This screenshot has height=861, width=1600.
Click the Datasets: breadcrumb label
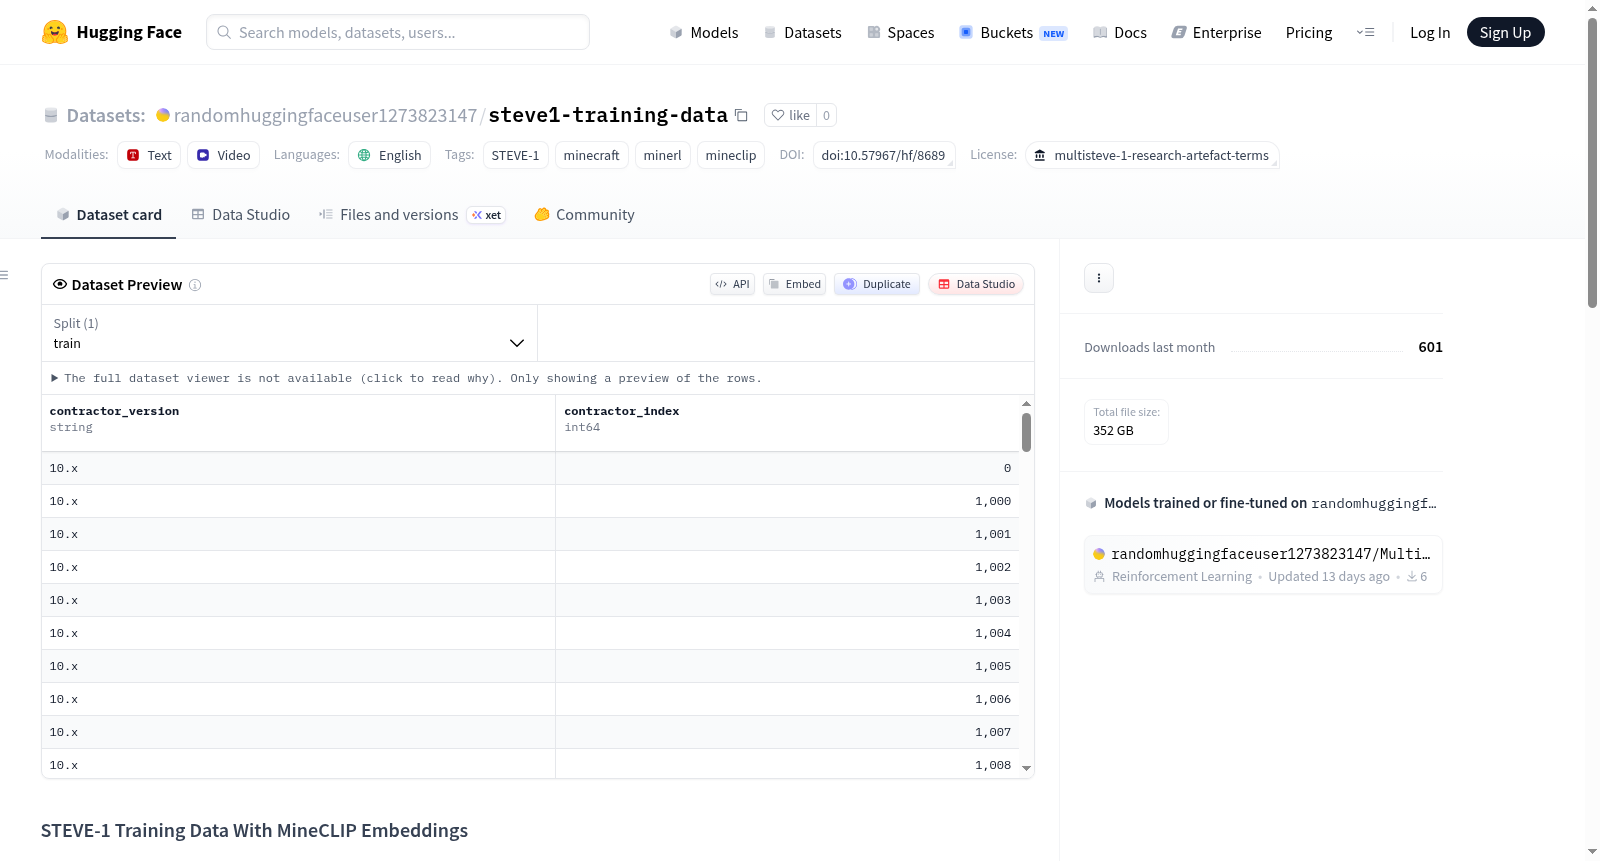click(106, 115)
